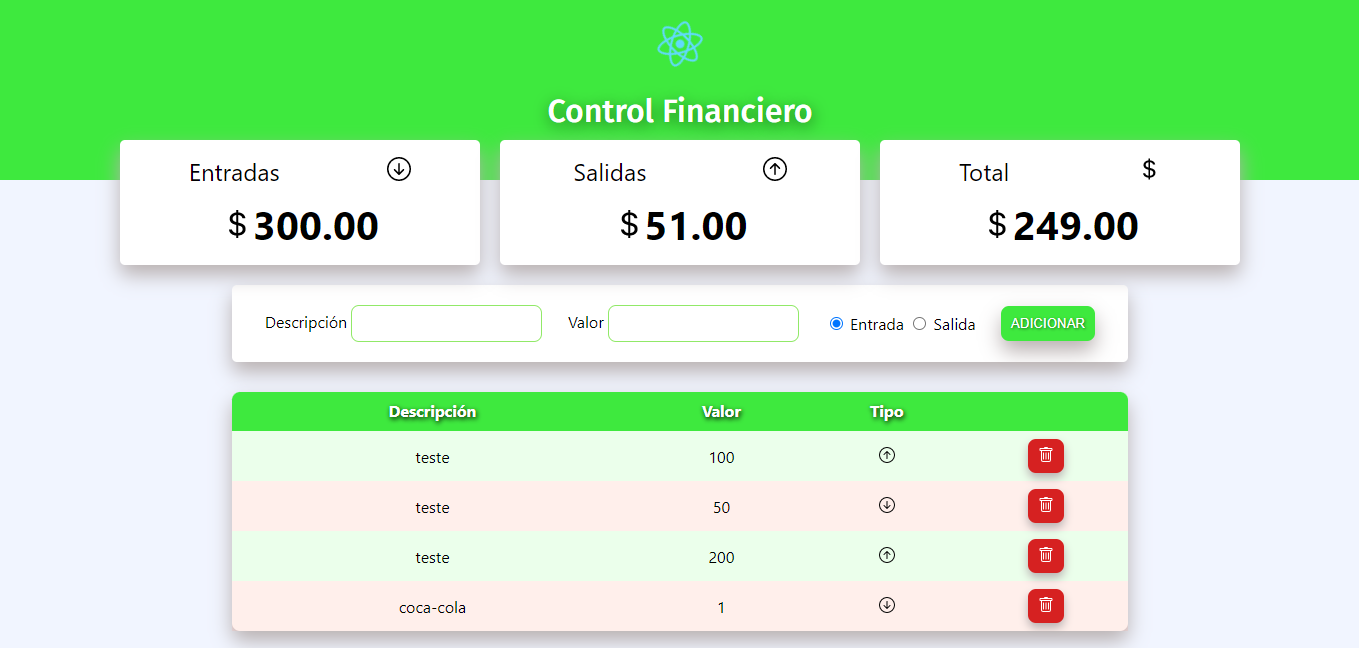Click the up-arrow type icon for first teste row

point(887,455)
